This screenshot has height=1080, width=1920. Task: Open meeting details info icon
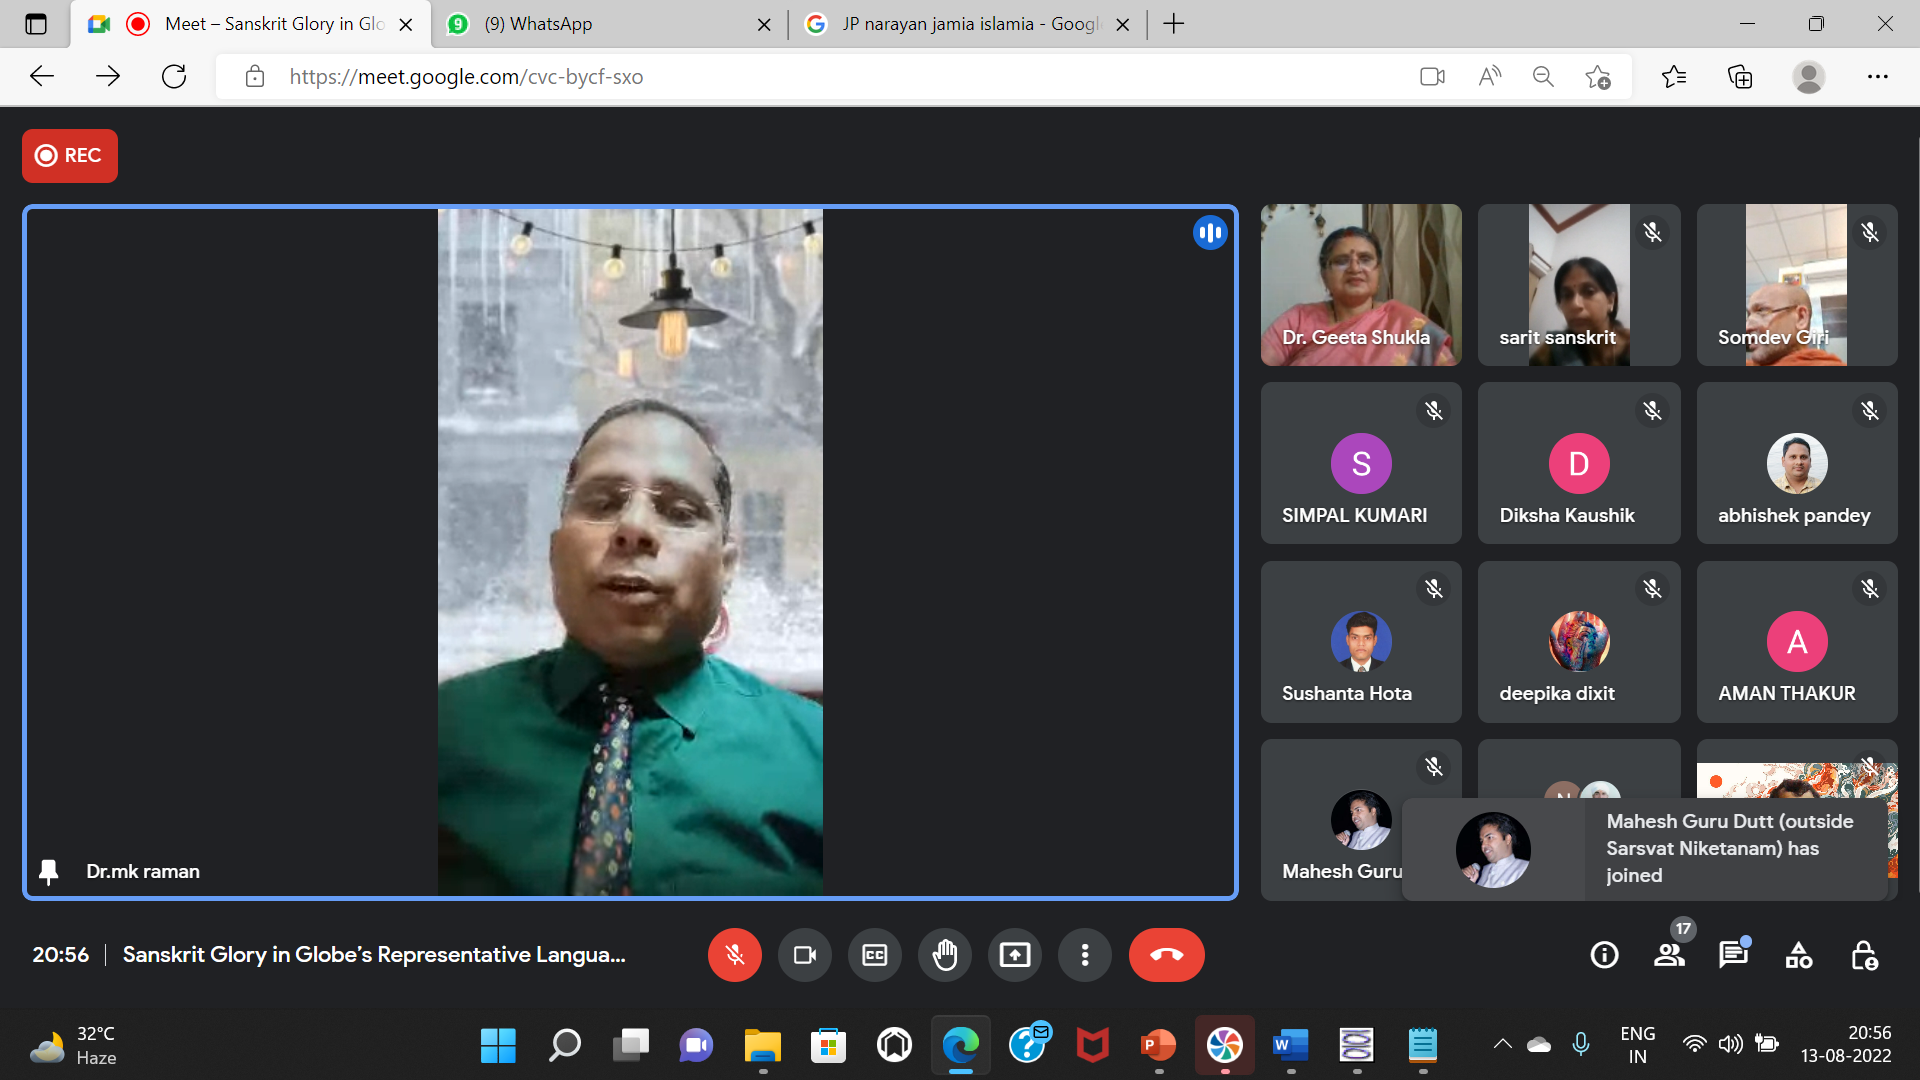(1604, 955)
